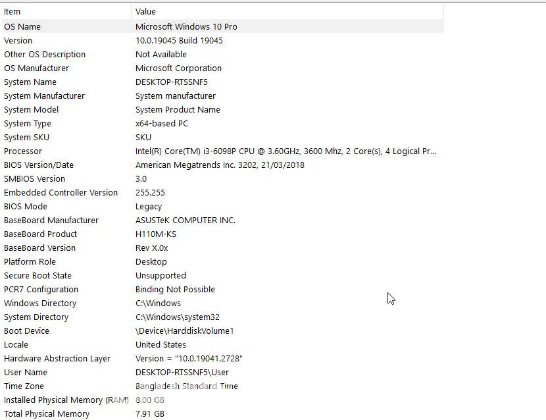Select the Other OS Description row
This screenshot has height=420, width=546.
click(x=45, y=54)
